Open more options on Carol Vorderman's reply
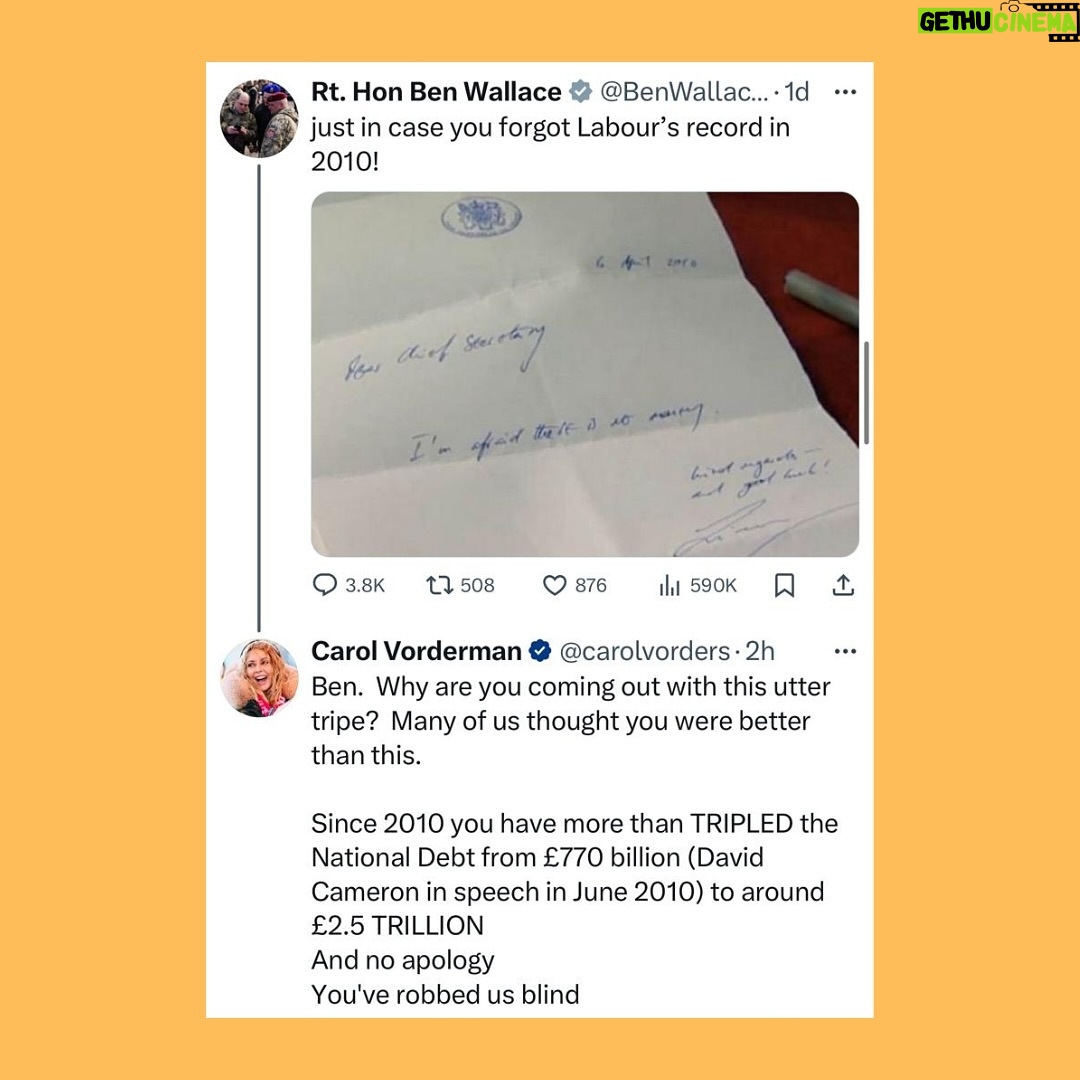This screenshot has width=1080, height=1080. coord(845,651)
